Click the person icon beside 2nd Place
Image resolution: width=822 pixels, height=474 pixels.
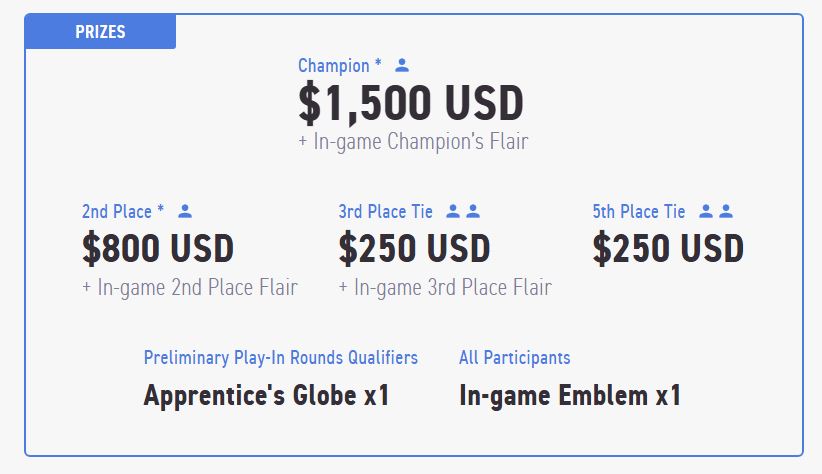tap(185, 211)
